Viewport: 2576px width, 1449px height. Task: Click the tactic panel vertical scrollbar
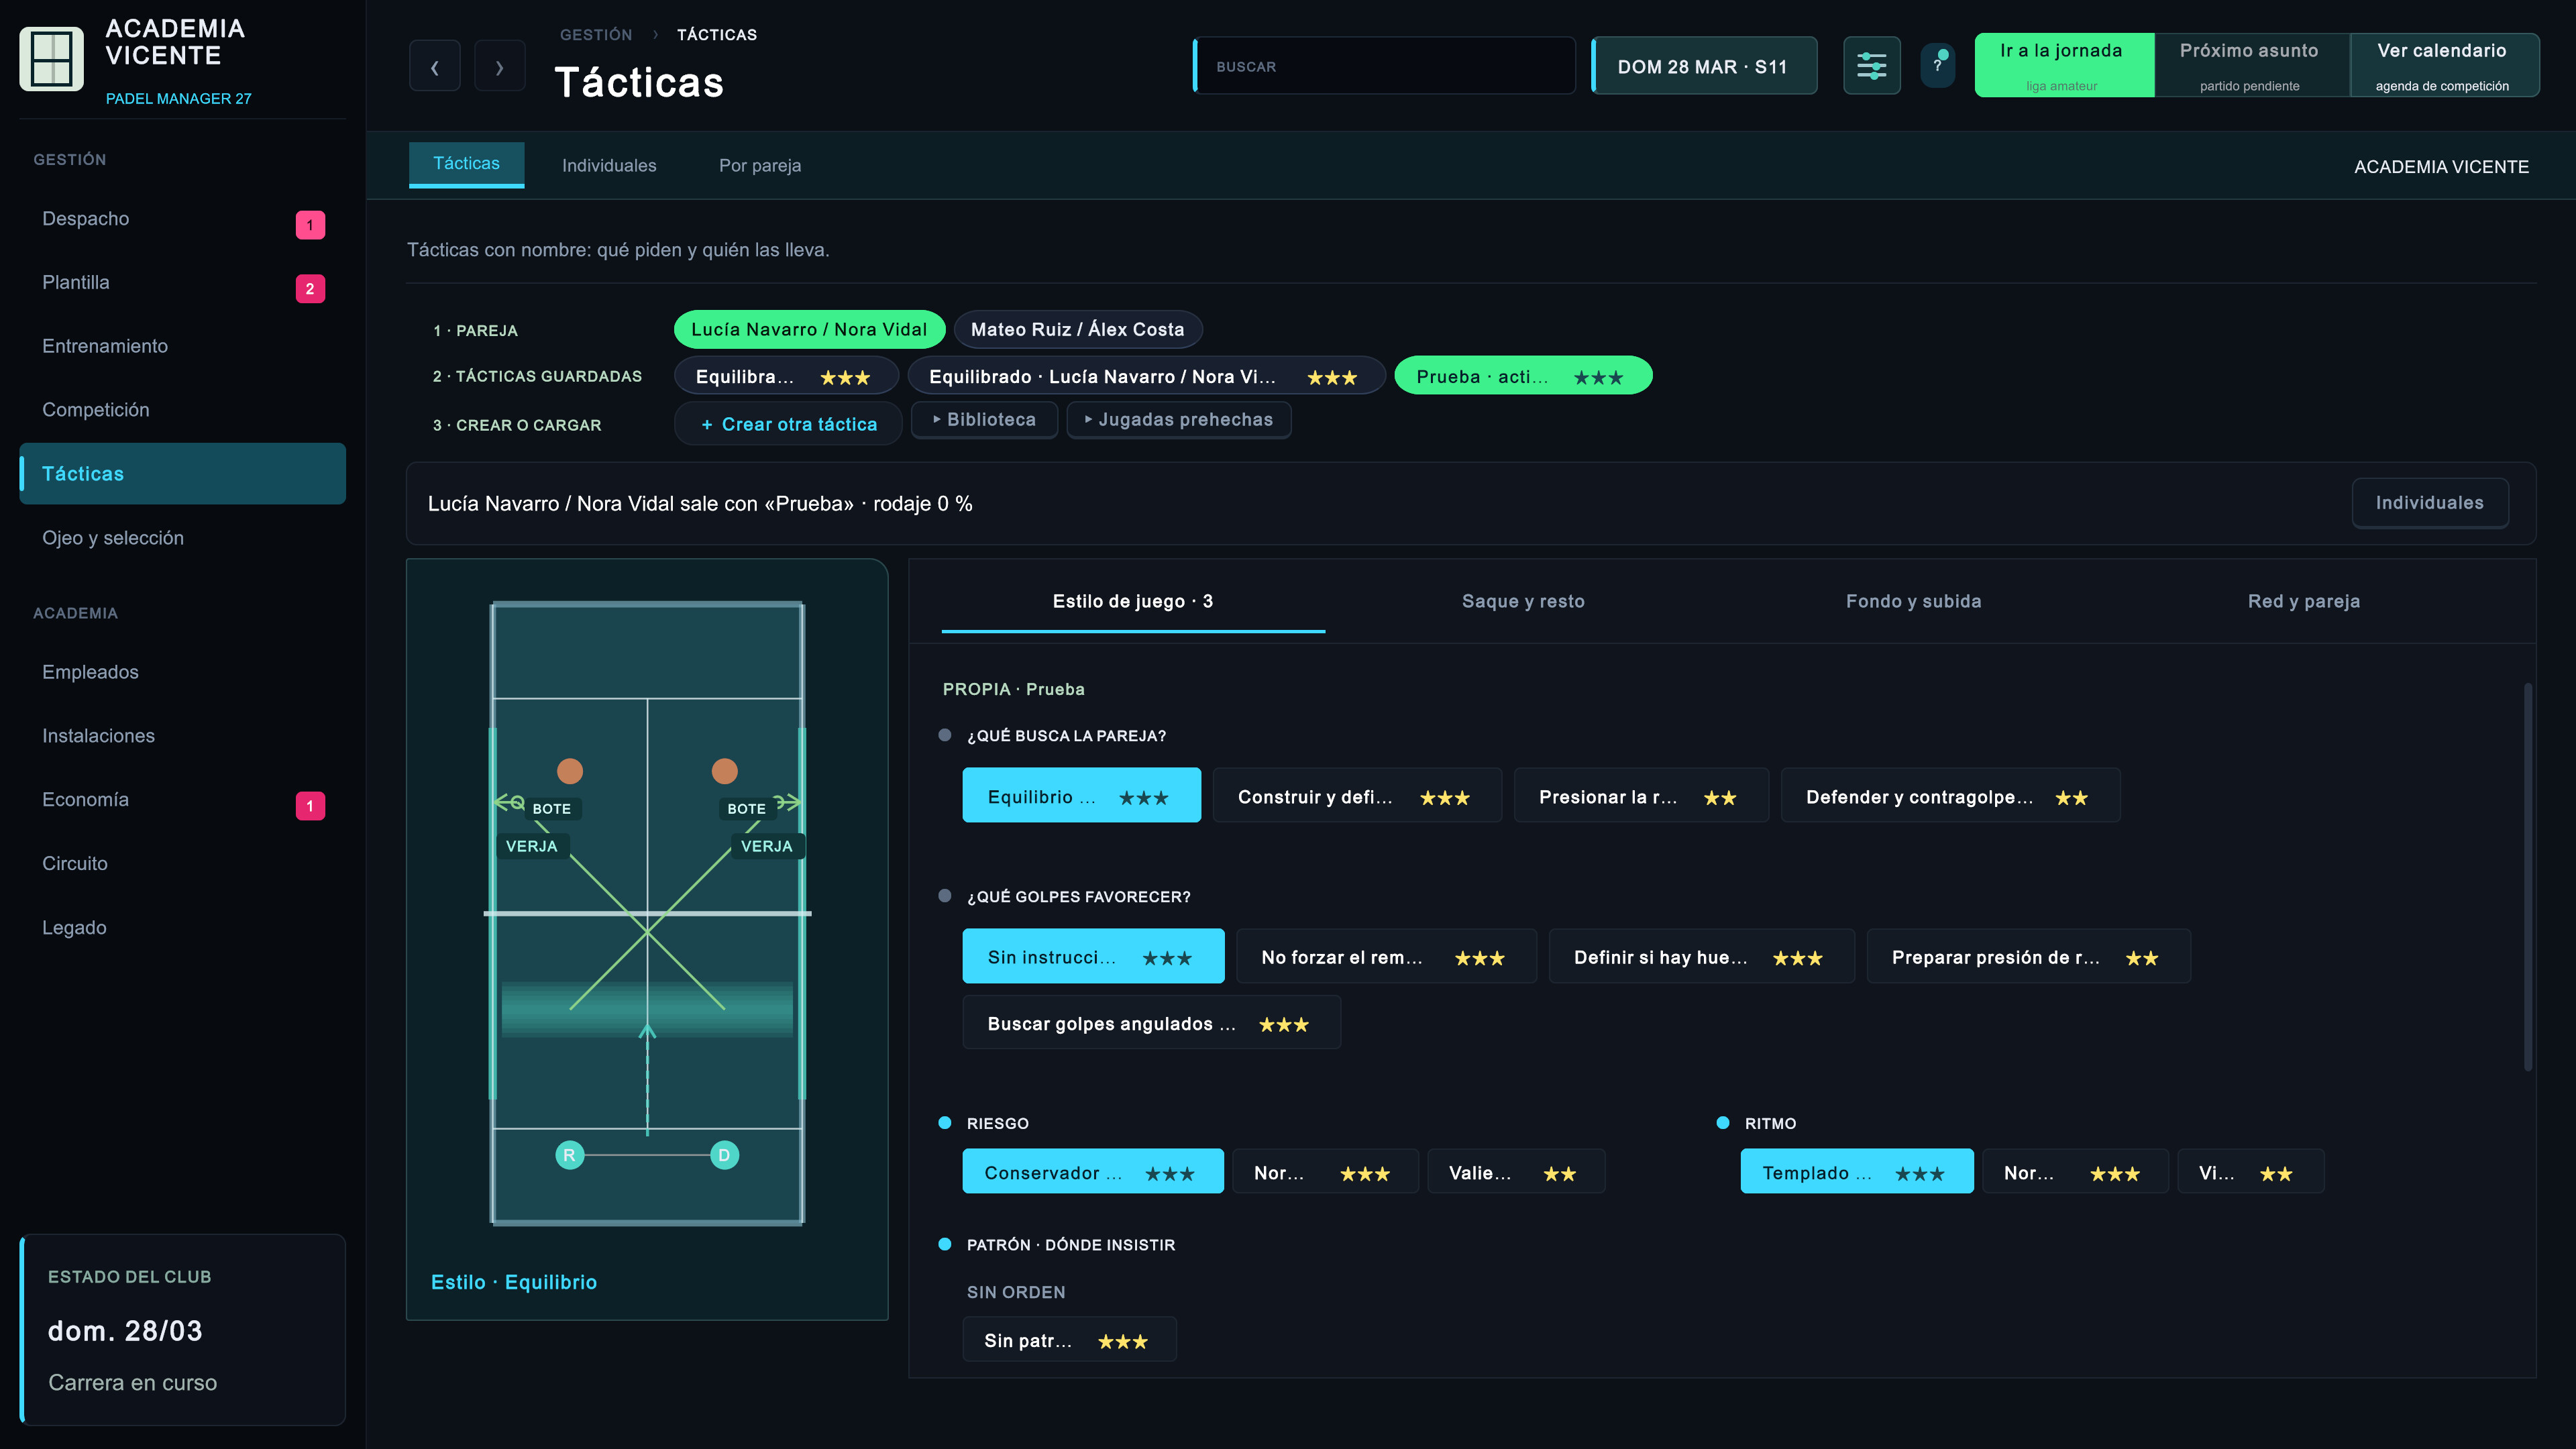(x=2528, y=878)
